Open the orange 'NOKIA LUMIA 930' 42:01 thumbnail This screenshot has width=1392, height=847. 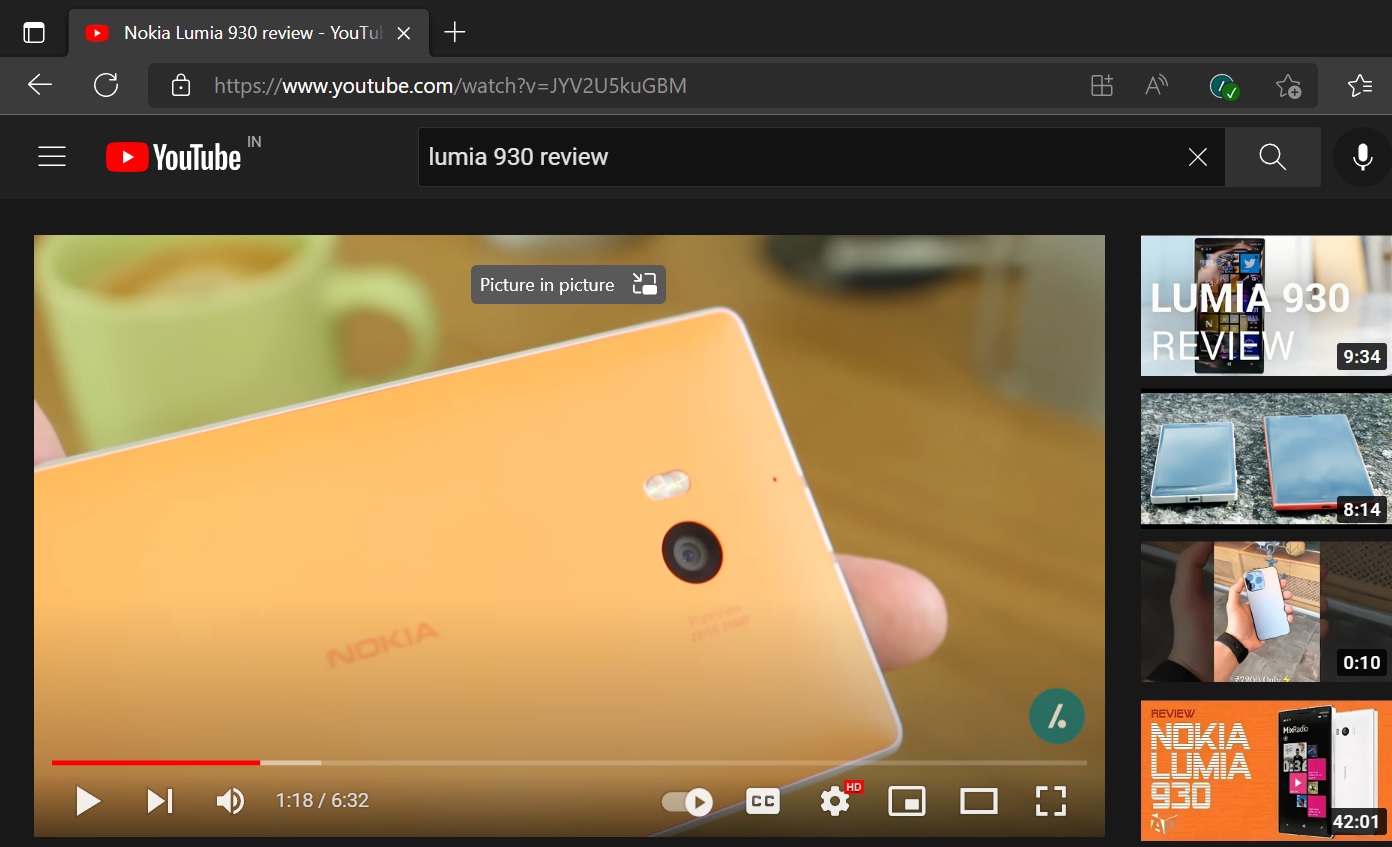point(1266,771)
